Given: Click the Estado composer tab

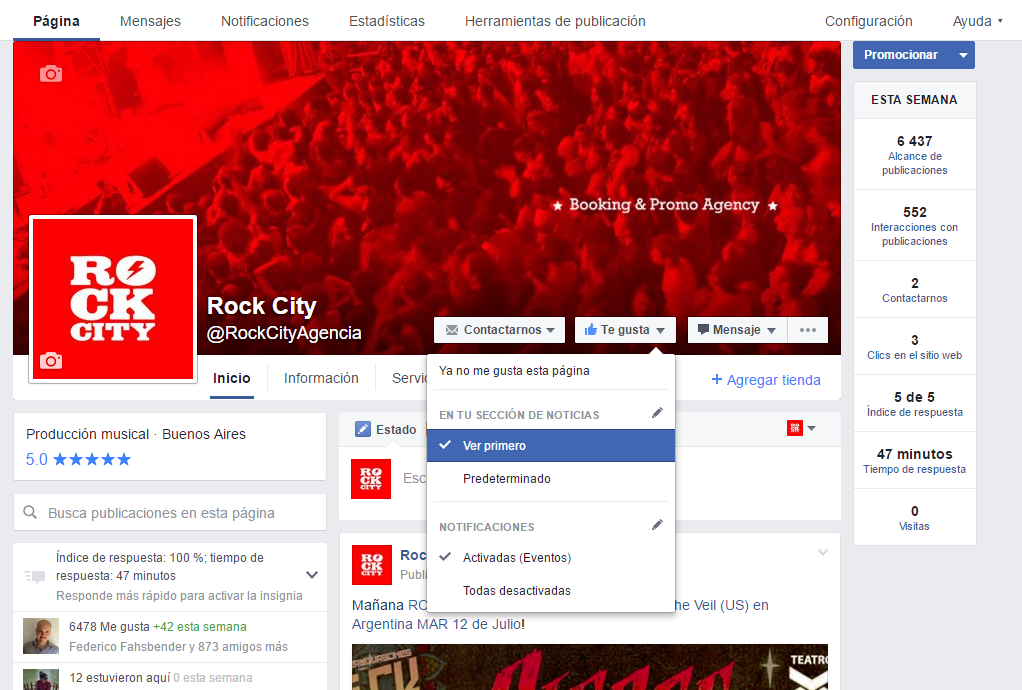Looking at the screenshot, I should pyautogui.click(x=386, y=429).
